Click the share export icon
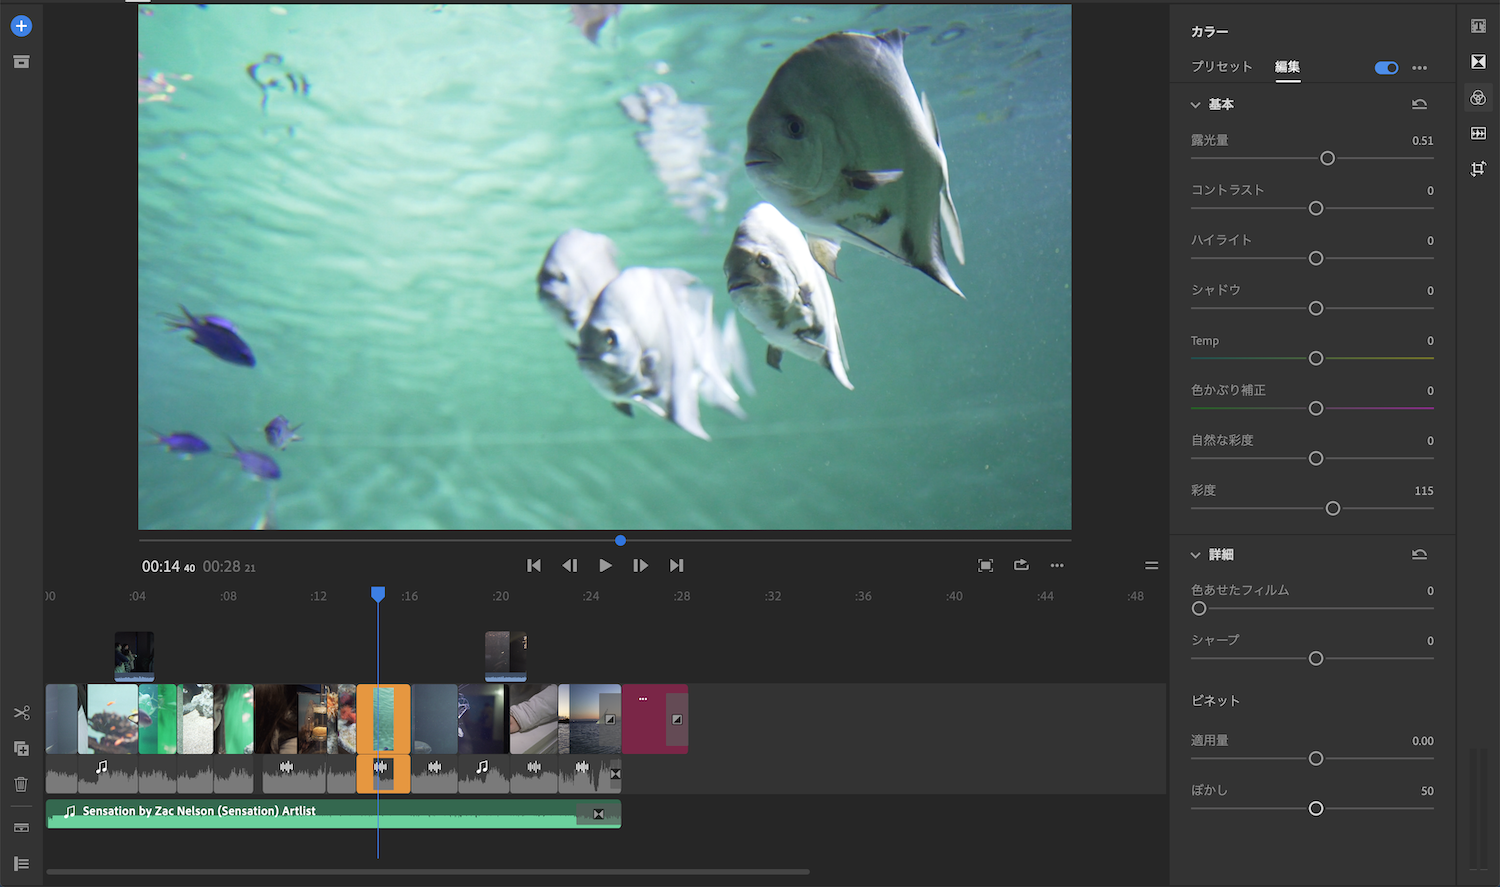The image size is (1500, 887). 1021,565
